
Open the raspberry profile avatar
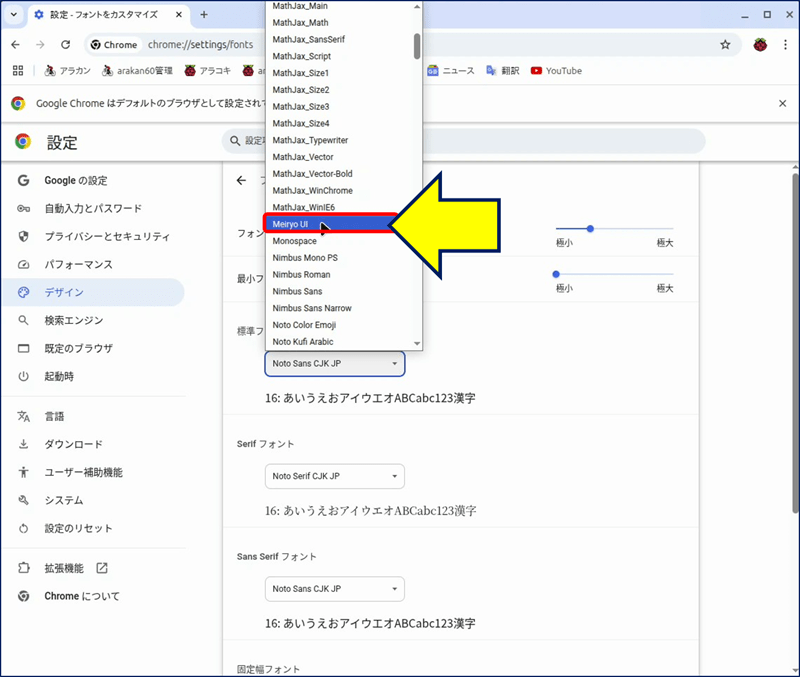click(x=760, y=45)
